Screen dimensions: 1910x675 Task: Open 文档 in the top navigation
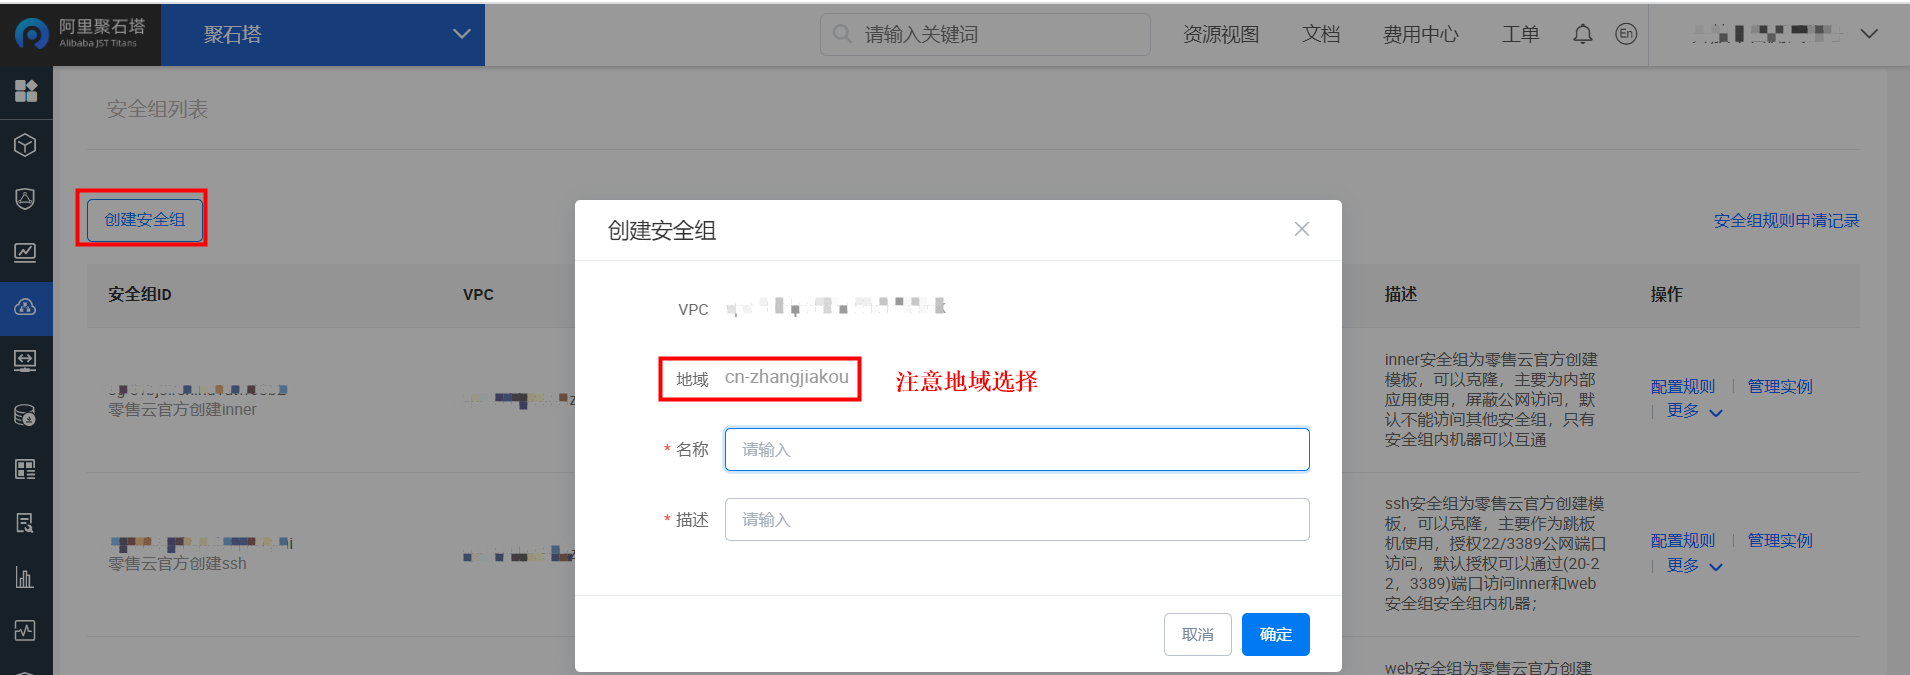click(1320, 35)
